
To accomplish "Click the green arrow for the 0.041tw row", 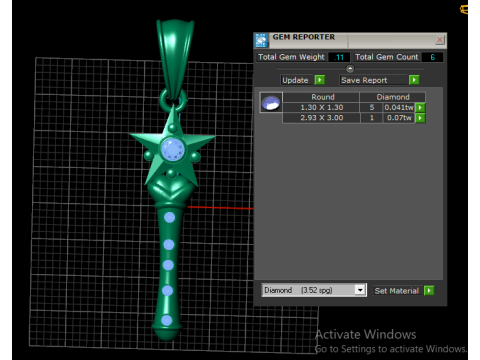I will coord(420,107).
